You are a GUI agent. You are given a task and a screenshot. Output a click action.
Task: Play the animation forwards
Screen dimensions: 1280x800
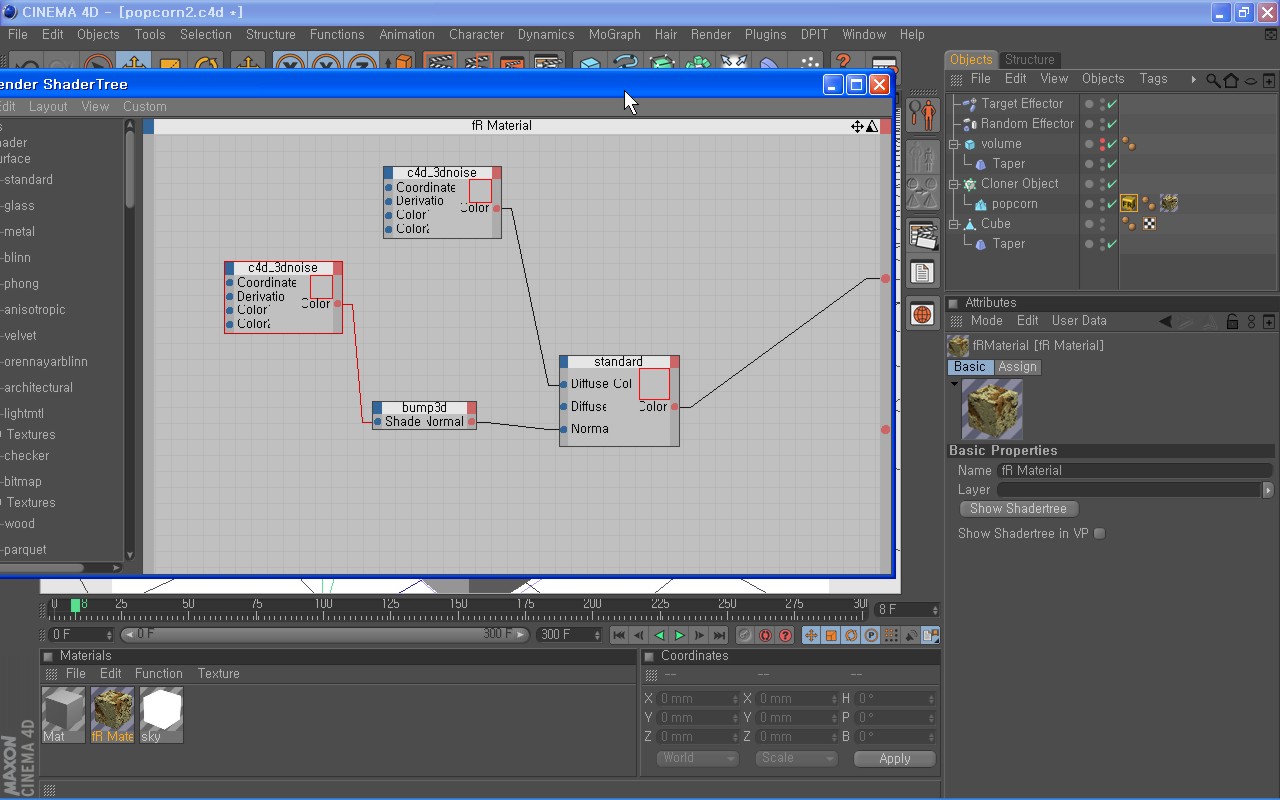[x=679, y=635]
